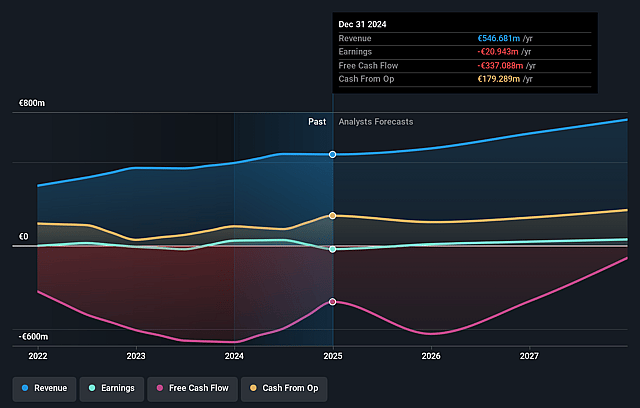Click the yellow Cash From Op data point
Screen dimensions: 640x408
[333, 215]
